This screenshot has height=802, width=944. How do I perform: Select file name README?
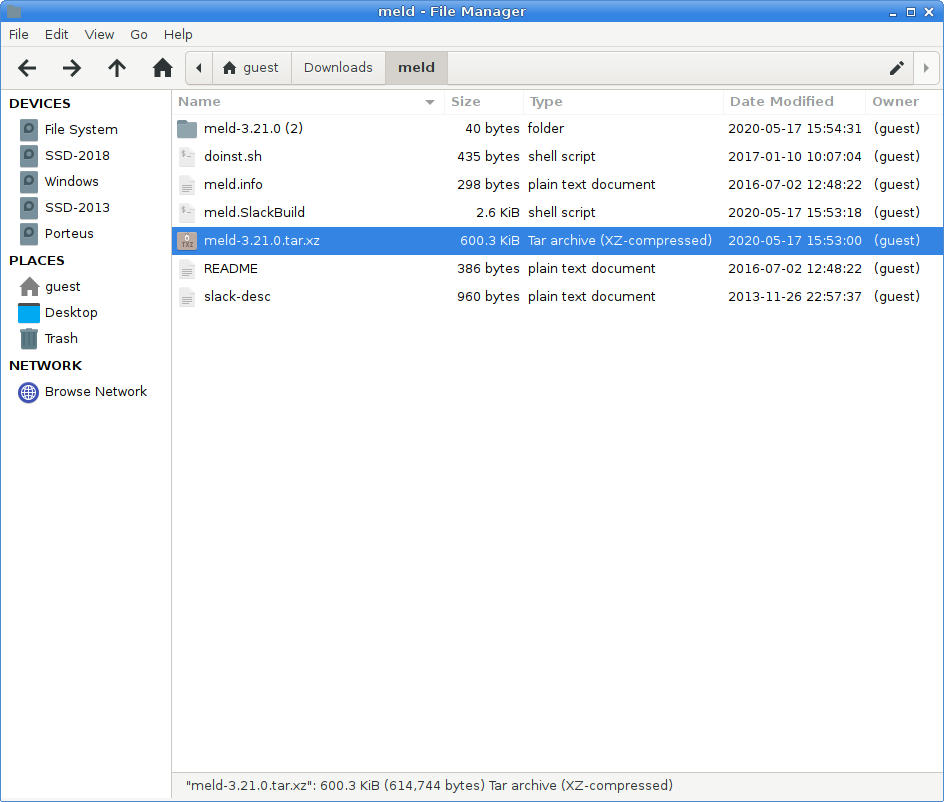click(231, 269)
